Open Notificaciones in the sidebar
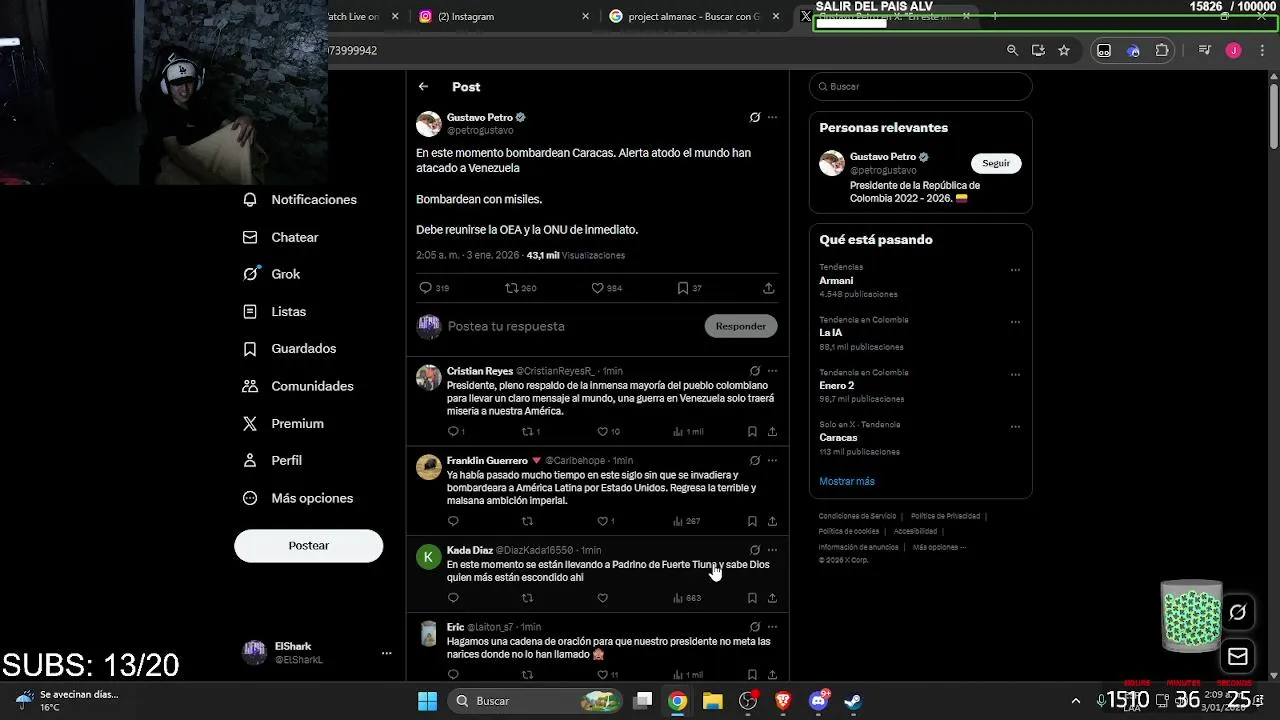Image resolution: width=1280 pixels, height=720 pixels. coord(300,200)
